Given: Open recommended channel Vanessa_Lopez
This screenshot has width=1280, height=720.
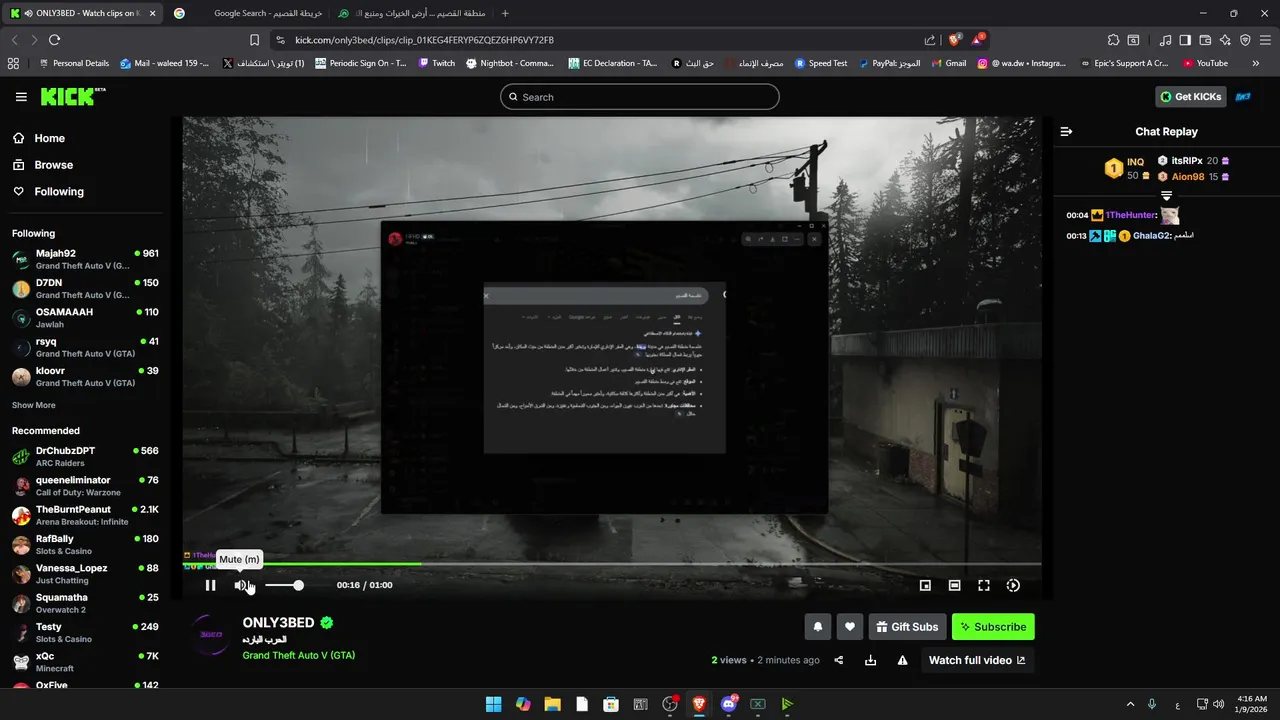Looking at the screenshot, I should pyautogui.click(x=85, y=574).
